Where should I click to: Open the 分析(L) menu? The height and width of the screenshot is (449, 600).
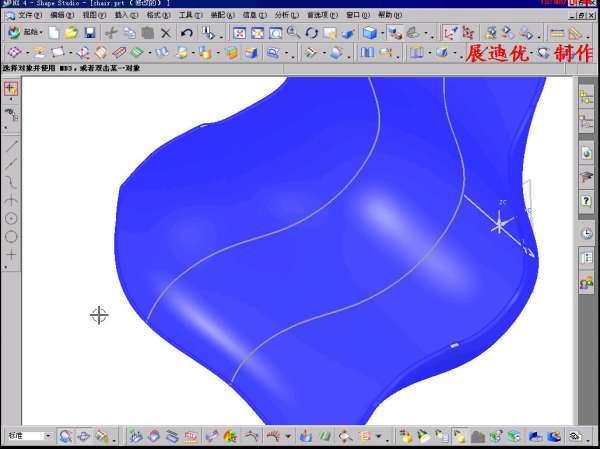(286, 15)
